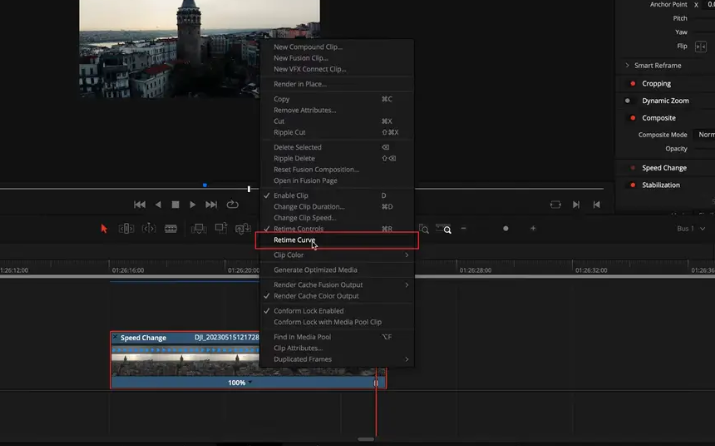Select Change Clip Speed menu entry

[305, 218]
